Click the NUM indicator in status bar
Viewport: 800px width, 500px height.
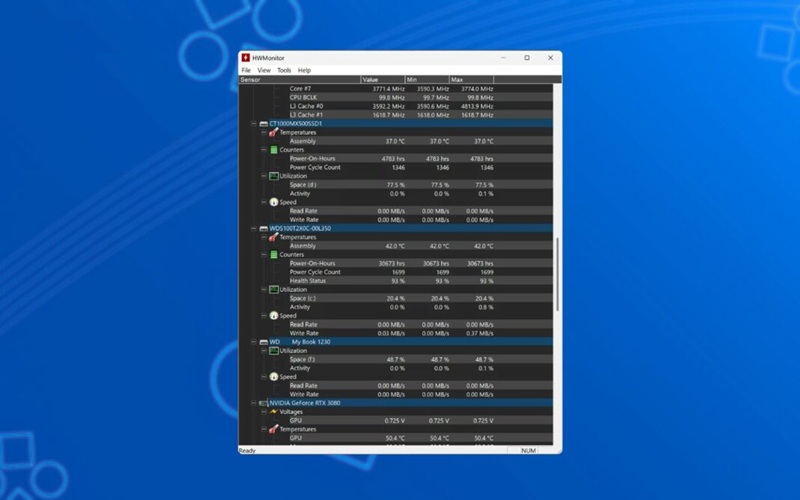pyautogui.click(x=528, y=451)
